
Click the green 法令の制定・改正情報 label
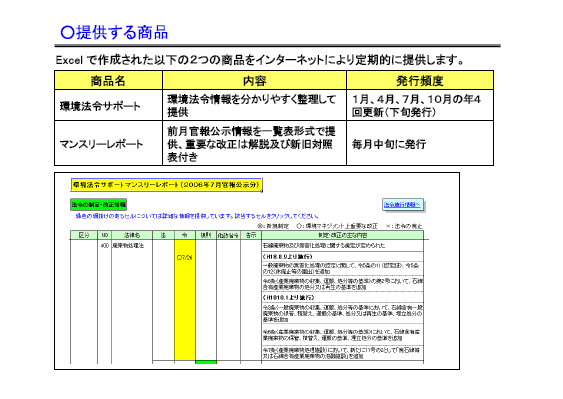98,205
